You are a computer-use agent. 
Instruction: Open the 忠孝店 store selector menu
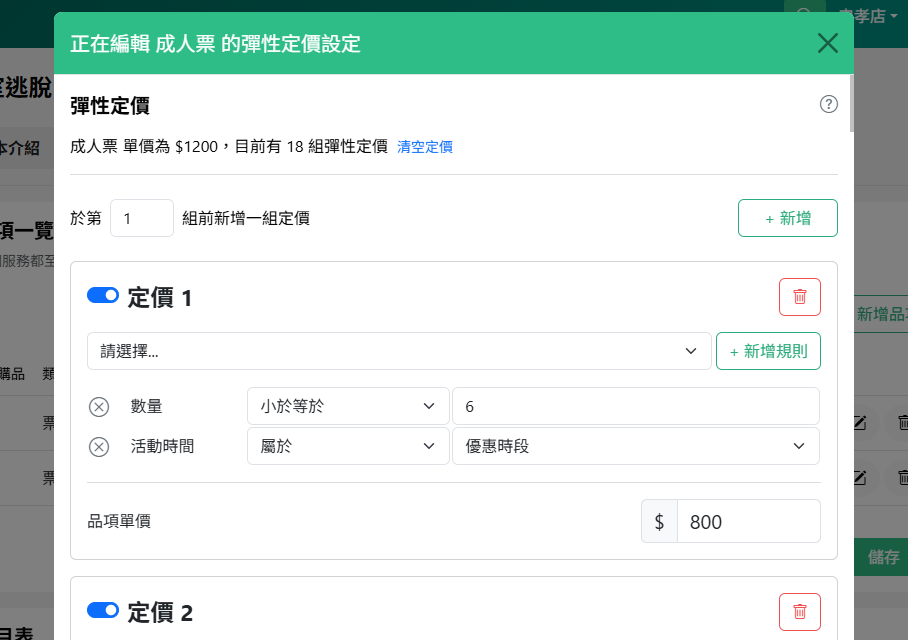pyautogui.click(x=868, y=16)
